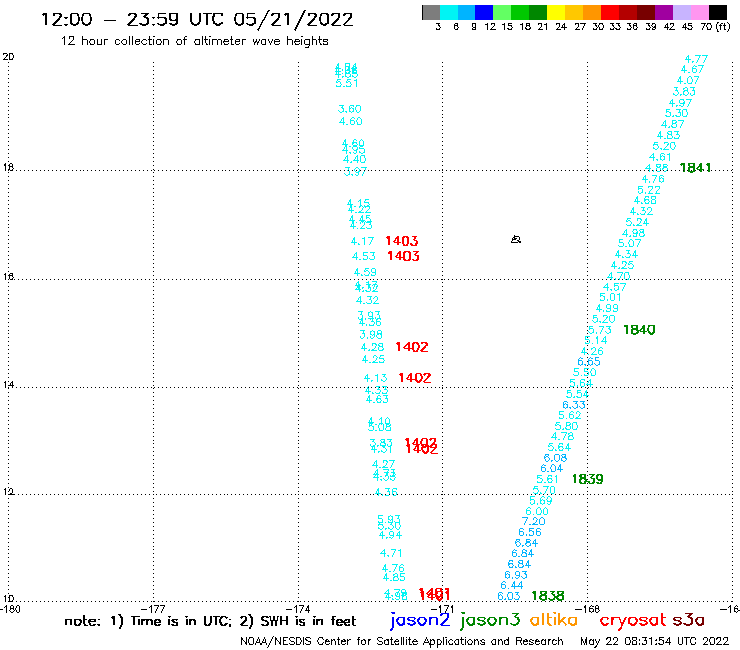The height and width of the screenshot is (650, 740).
Task: Click the 5.73 value beside 1840
Action: (600, 330)
